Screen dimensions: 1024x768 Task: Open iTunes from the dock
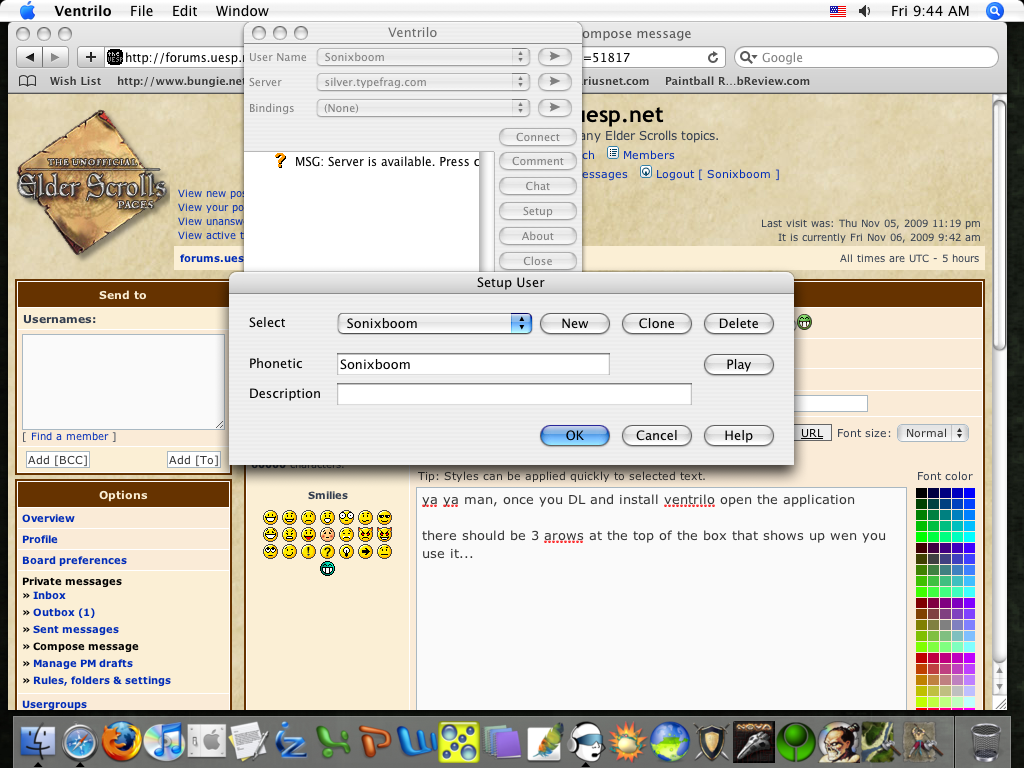(163, 742)
